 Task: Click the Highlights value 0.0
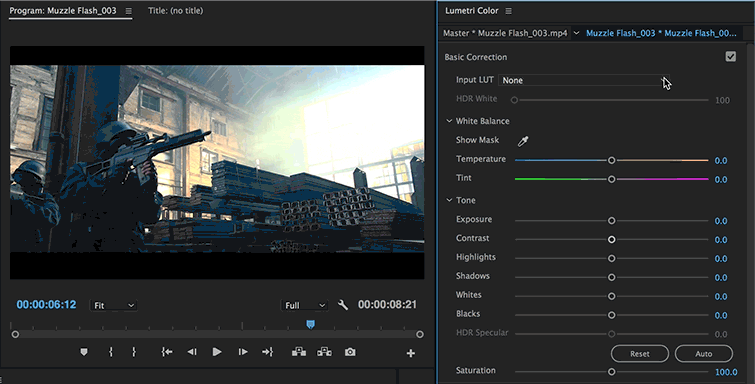tap(721, 259)
